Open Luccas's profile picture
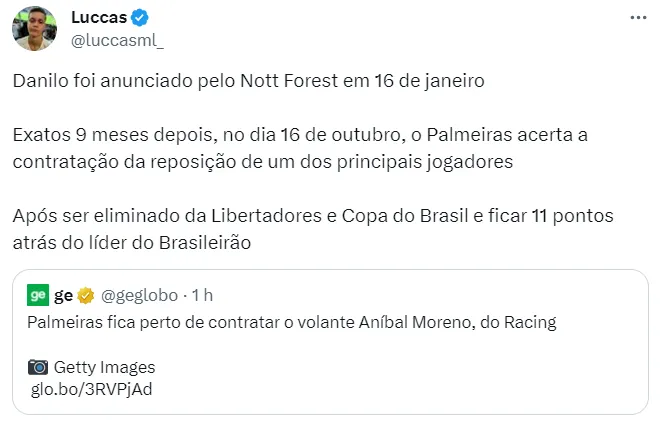Screen dimensions: 666x426 pos(34,28)
